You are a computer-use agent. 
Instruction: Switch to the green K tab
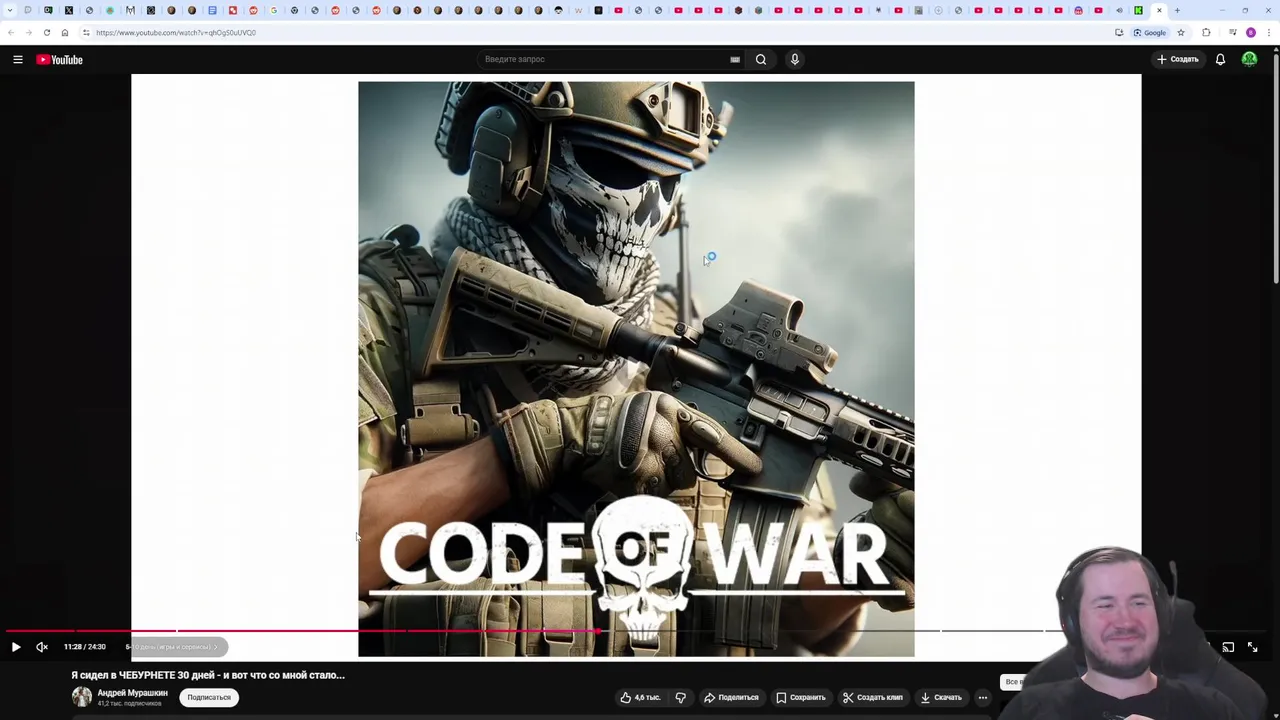point(1138,10)
